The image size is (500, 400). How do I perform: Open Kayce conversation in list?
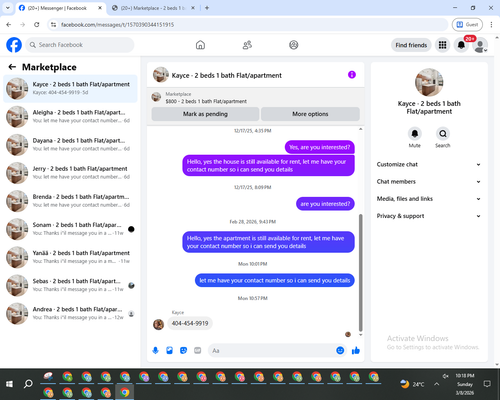(70, 88)
